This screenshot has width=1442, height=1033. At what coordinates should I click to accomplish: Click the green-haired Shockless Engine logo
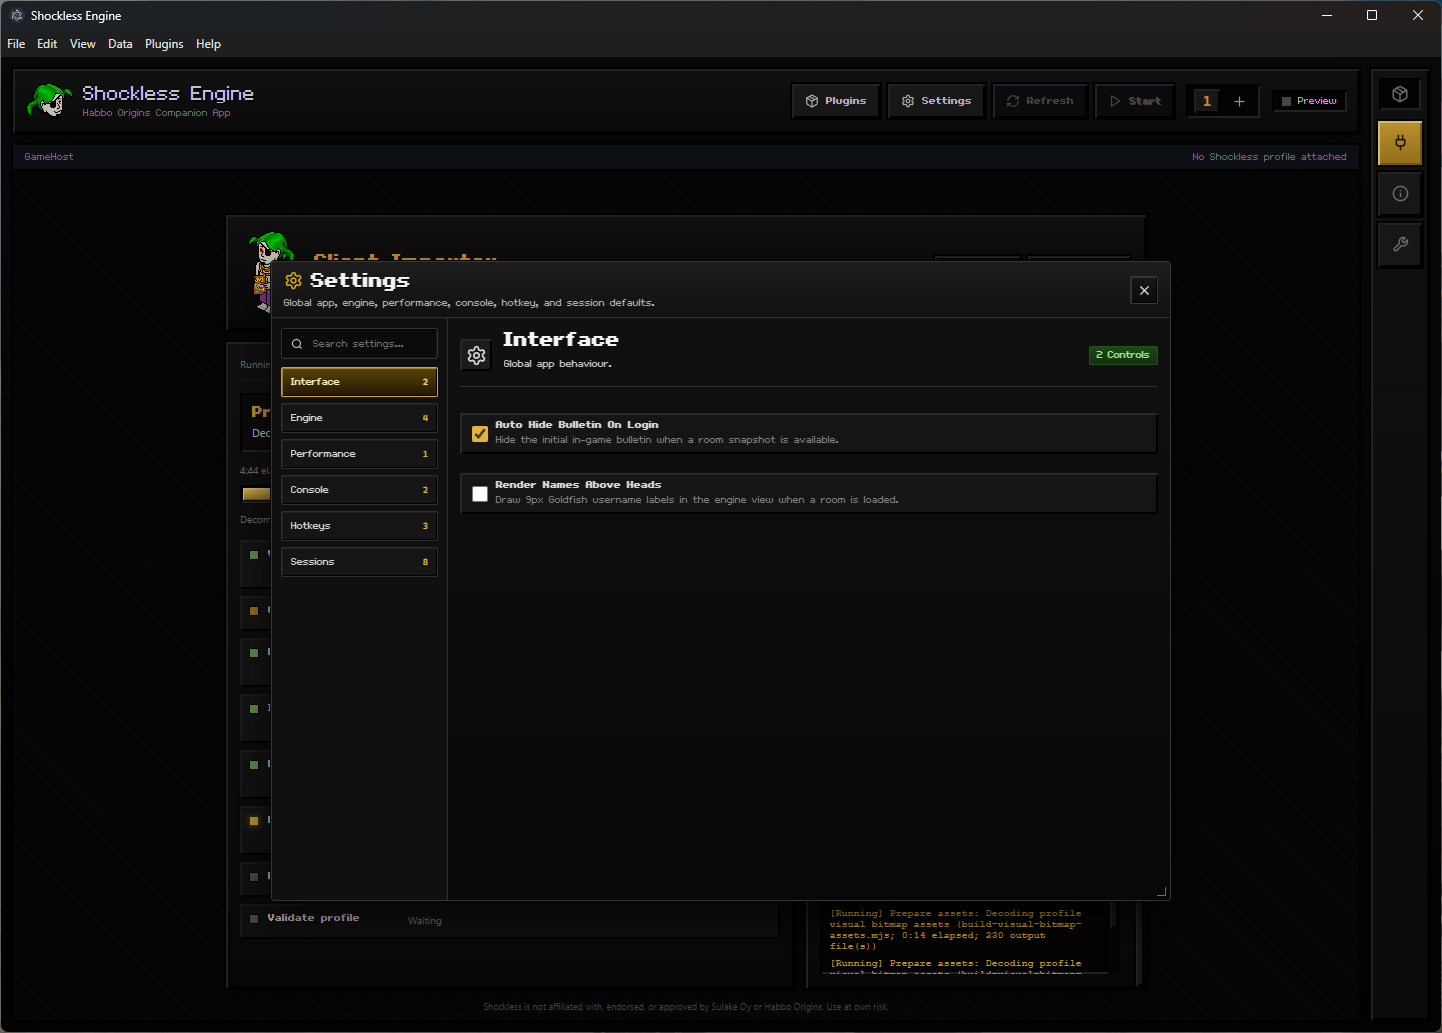click(x=49, y=100)
